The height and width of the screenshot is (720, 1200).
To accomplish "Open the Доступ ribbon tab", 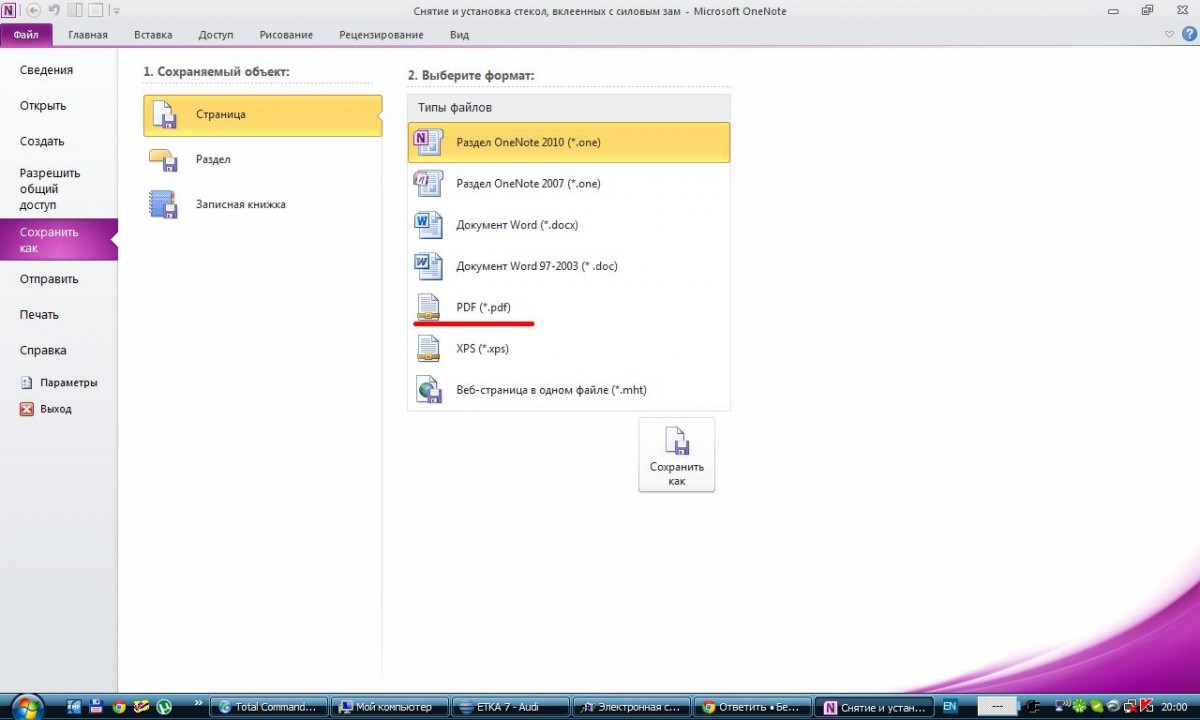I will (x=215, y=35).
